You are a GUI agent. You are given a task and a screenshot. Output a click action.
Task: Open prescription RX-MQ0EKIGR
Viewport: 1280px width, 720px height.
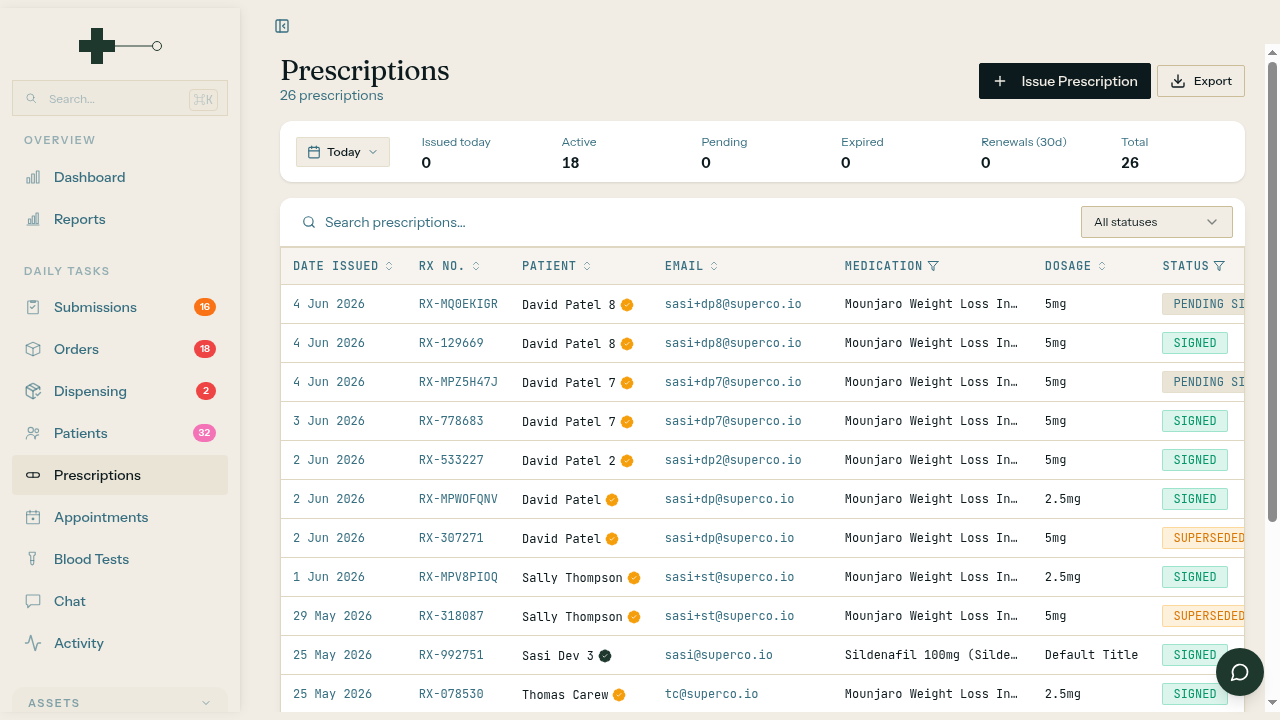point(458,304)
